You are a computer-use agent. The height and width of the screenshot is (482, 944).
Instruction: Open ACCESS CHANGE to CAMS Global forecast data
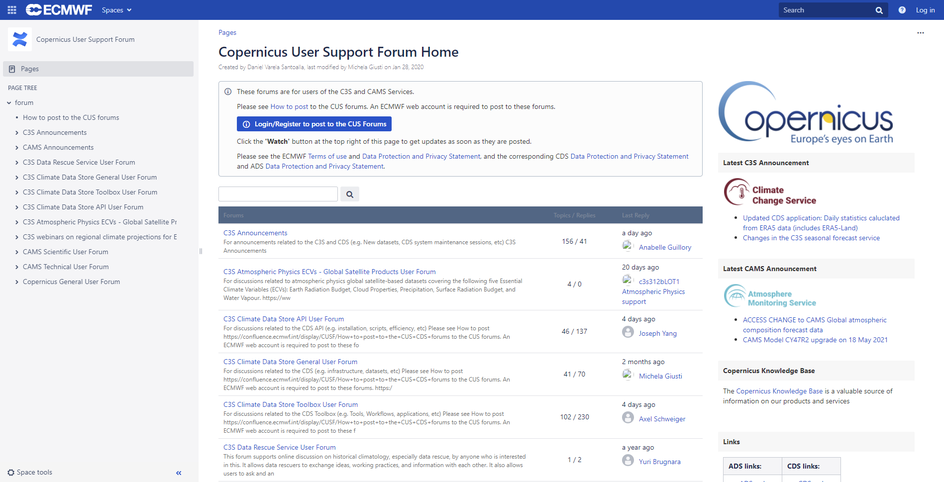coord(815,325)
